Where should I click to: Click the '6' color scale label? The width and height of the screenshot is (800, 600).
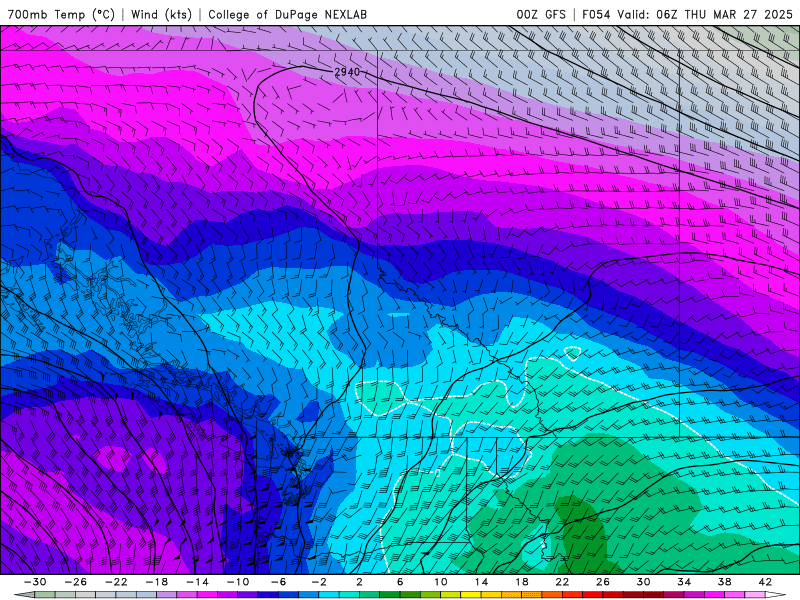(x=400, y=582)
